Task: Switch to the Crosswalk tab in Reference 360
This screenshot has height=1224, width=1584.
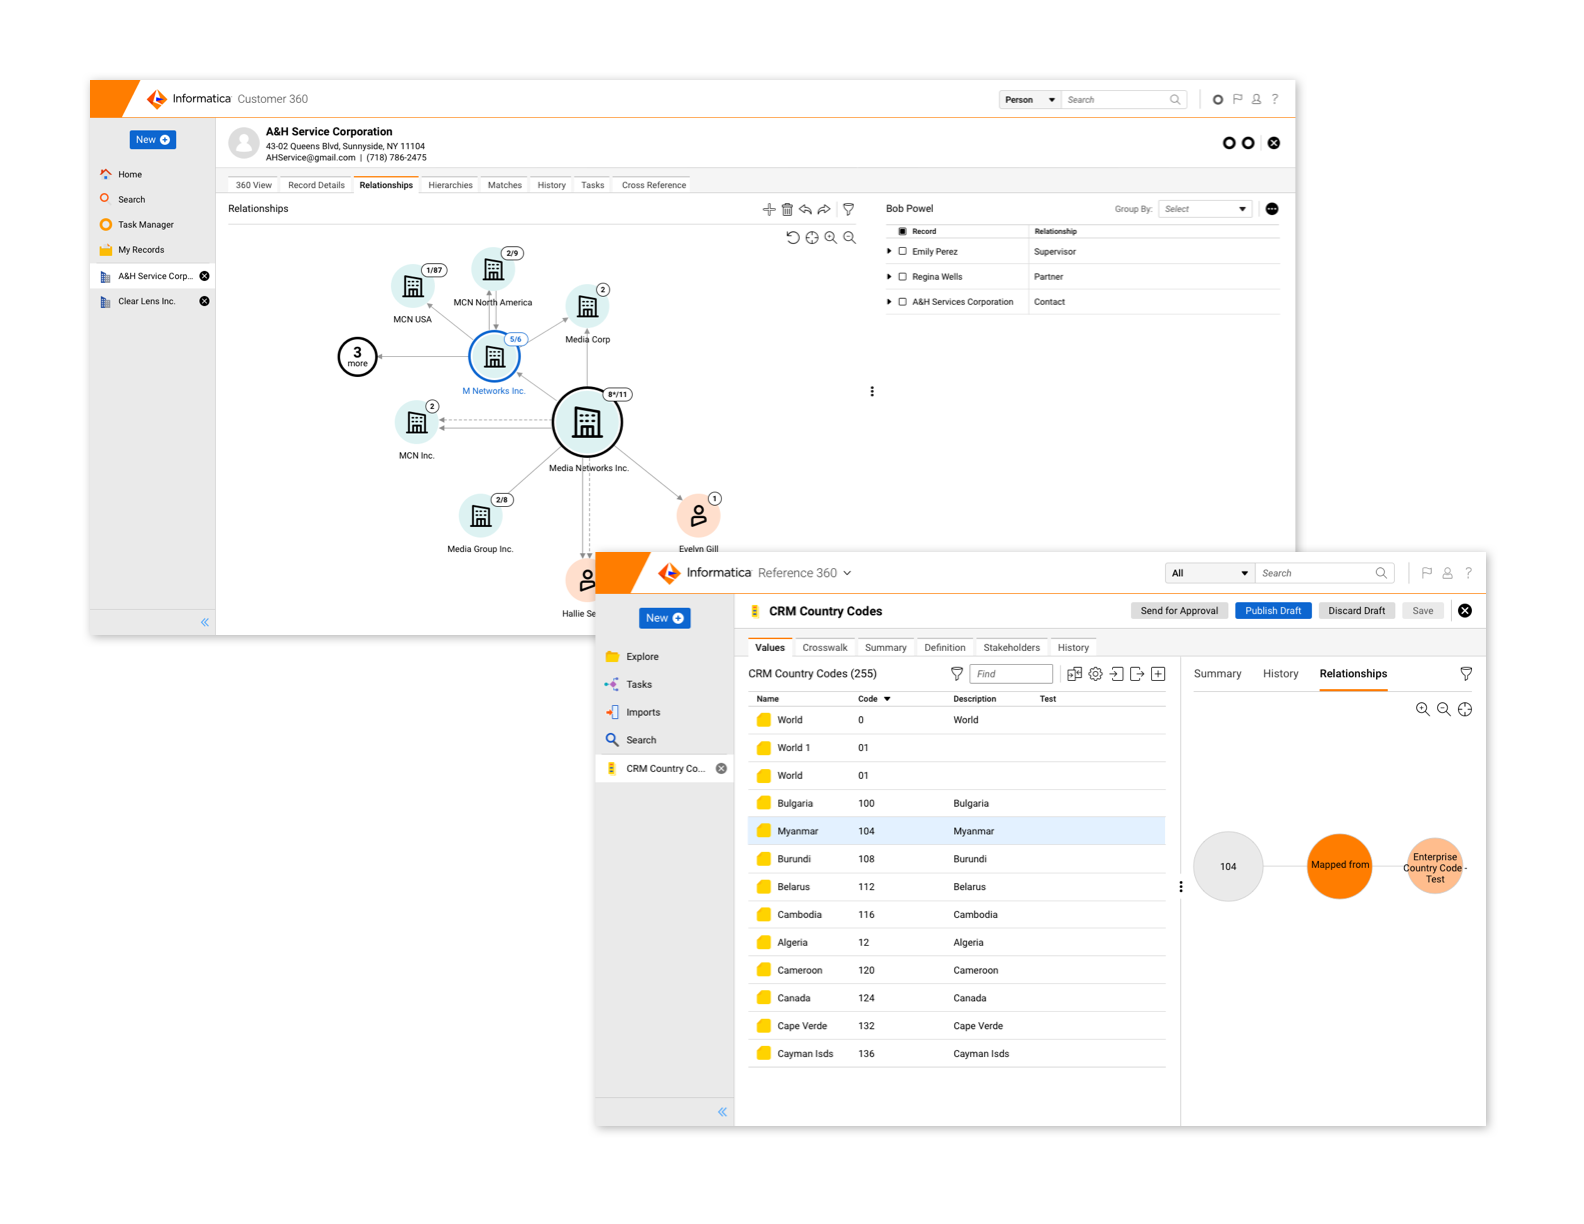Action: coord(825,648)
